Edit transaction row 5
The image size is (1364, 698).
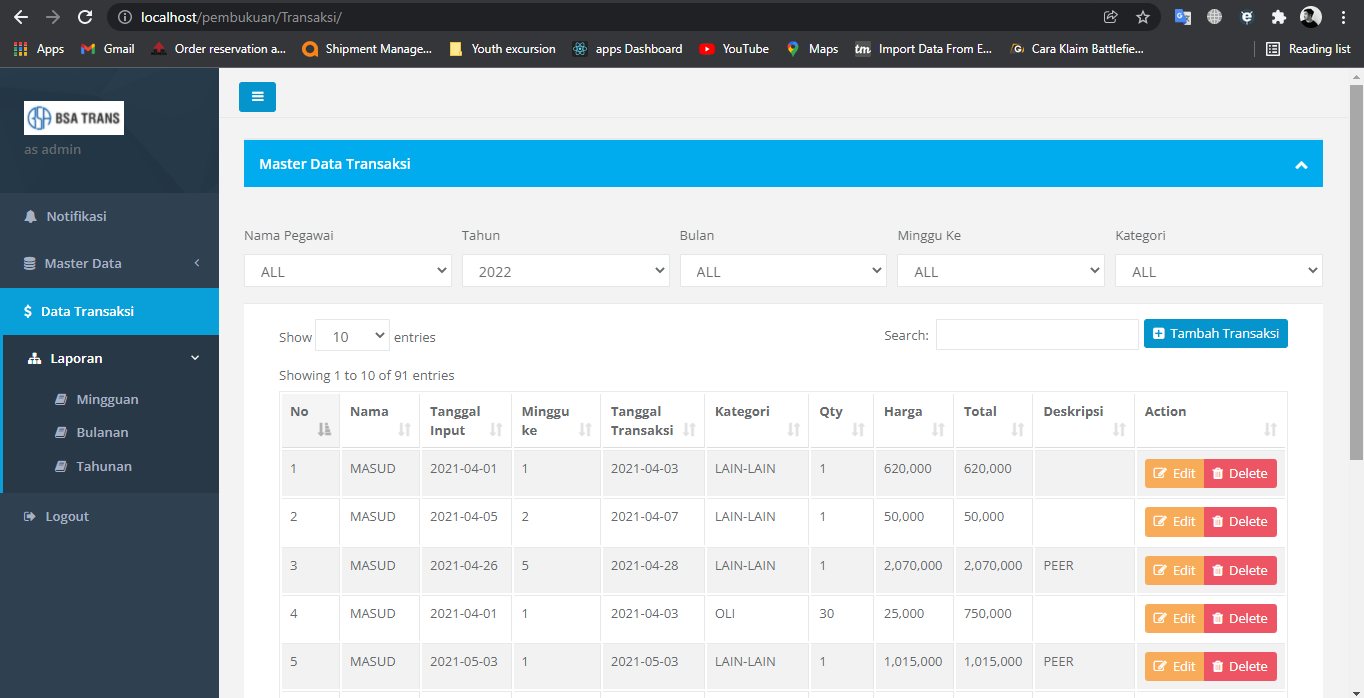(1174, 666)
